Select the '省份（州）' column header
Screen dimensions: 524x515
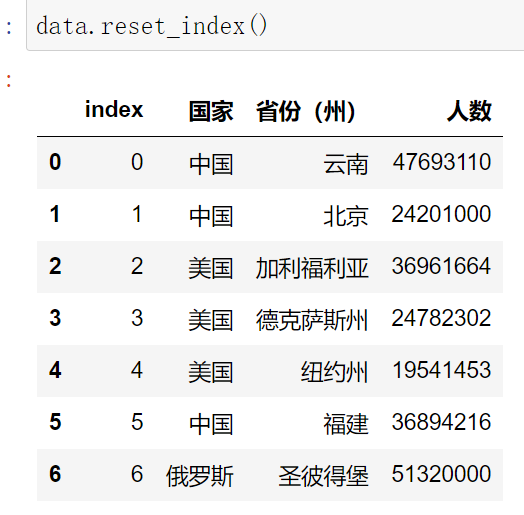click(x=306, y=111)
